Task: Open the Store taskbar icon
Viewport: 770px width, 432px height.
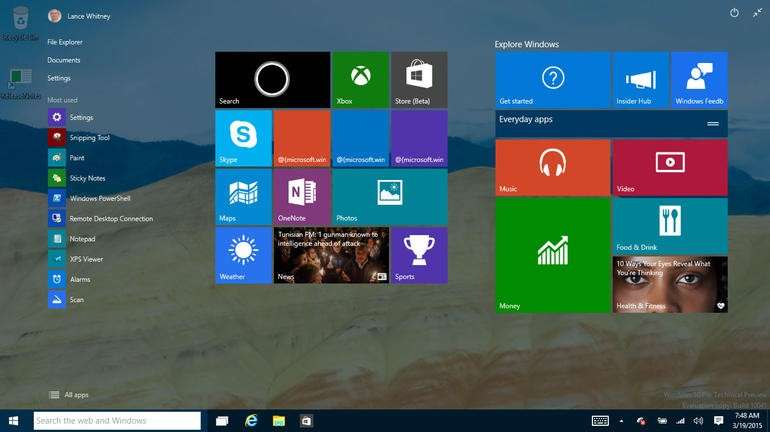Action: (306, 421)
